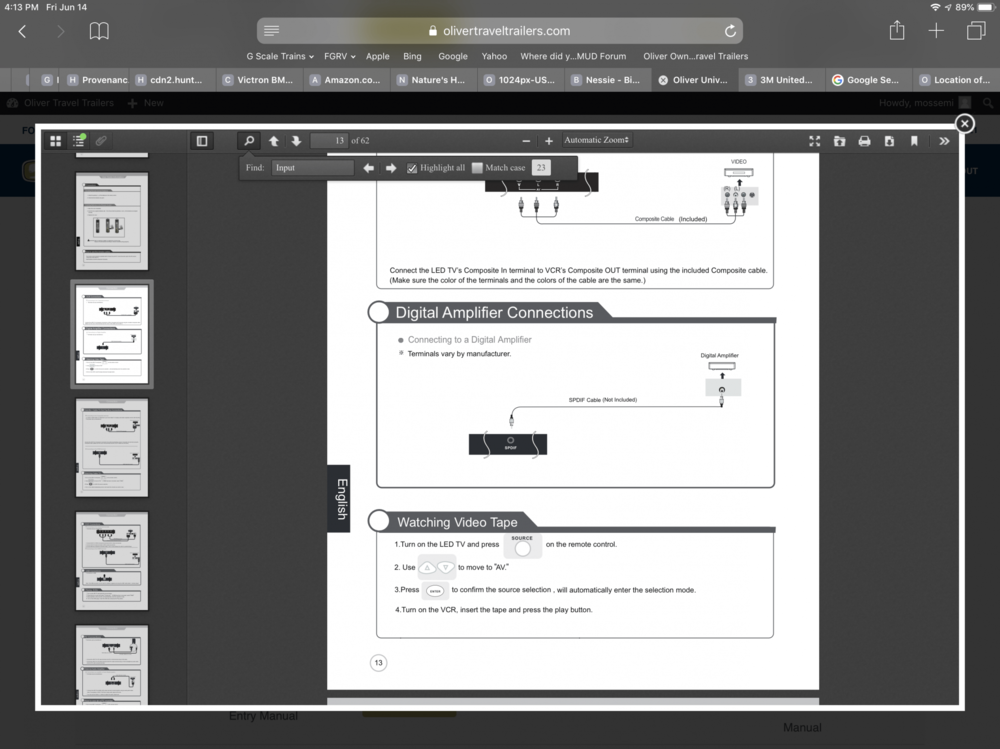Uncheck the Highlight all checkbox
The height and width of the screenshot is (749, 1000).
point(412,168)
